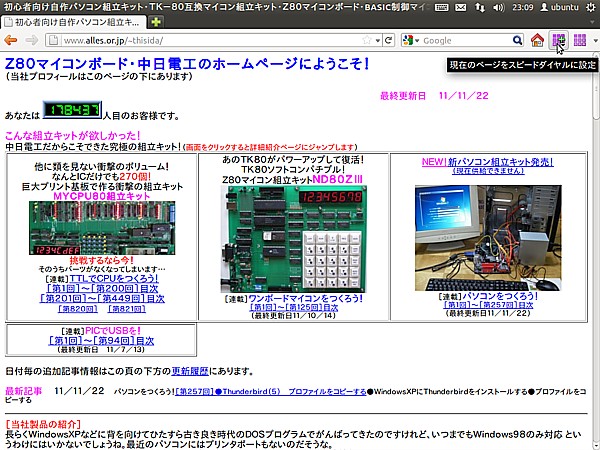Click the 最終更新日 11/11/22 text
The image size is (600, 450).
(x=434, y=96)
